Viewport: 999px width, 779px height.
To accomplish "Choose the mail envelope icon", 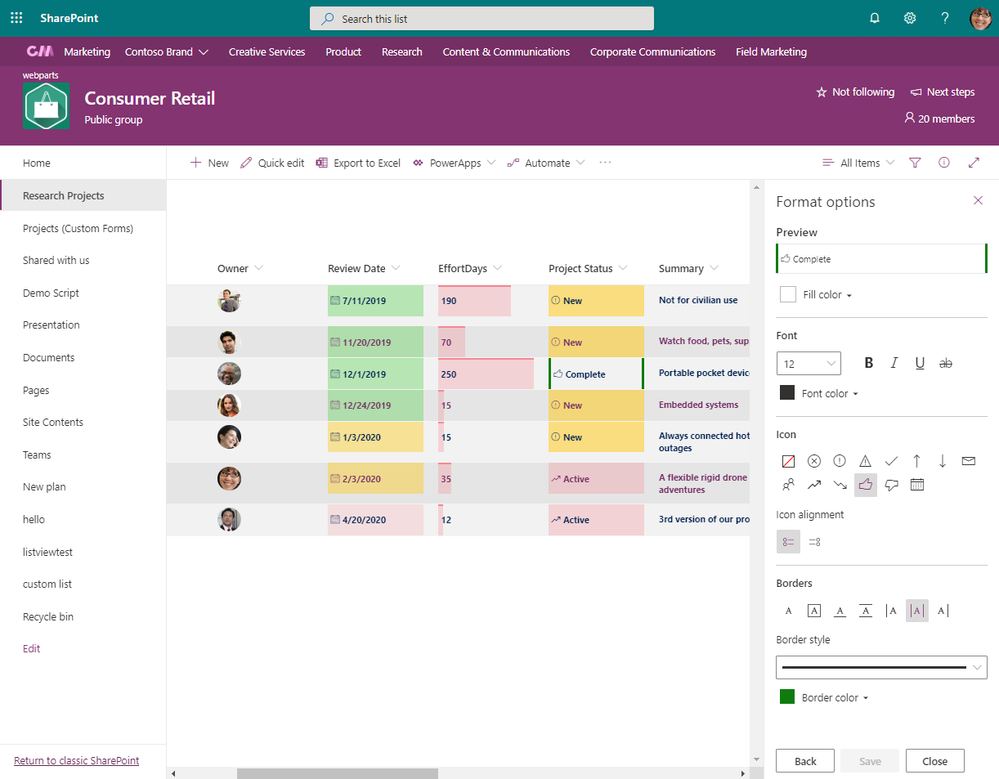I will click(968, 461).
